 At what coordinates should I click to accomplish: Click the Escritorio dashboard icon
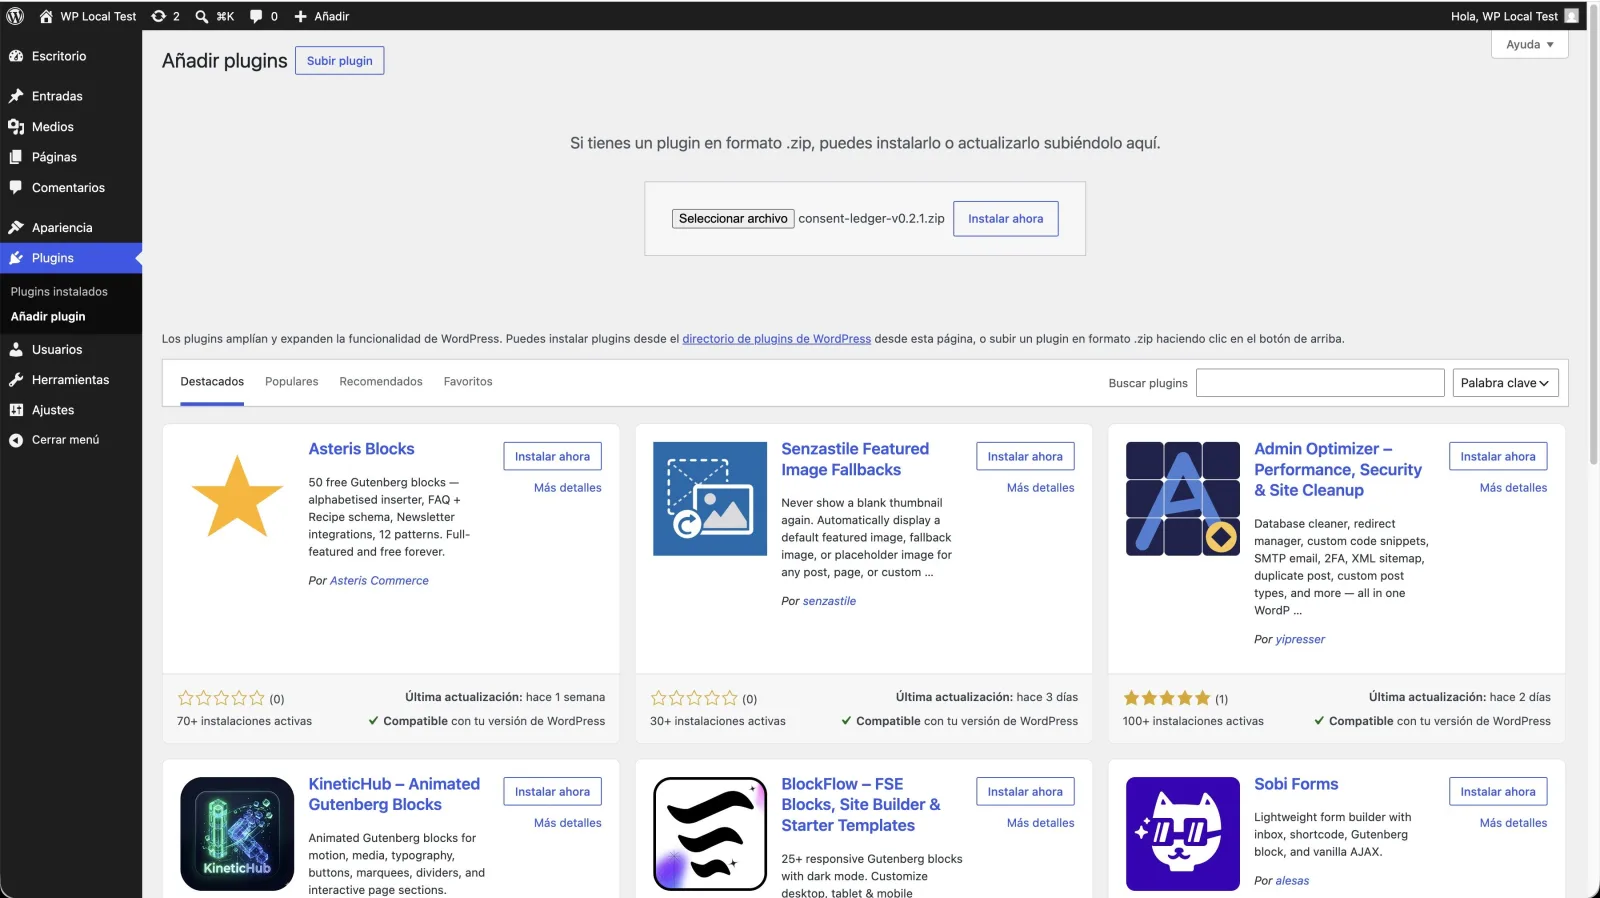16,56
